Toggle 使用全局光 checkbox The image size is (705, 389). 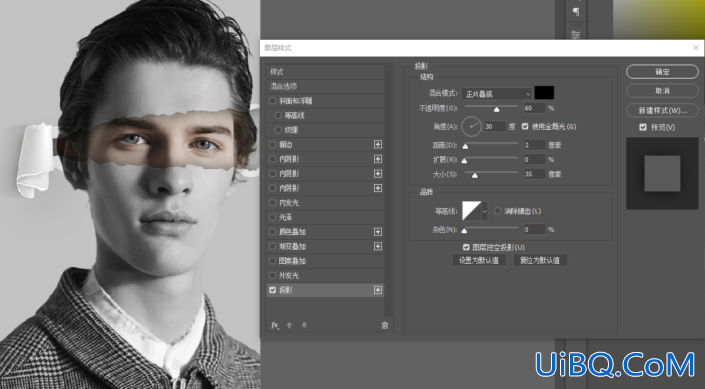[525, 126]
